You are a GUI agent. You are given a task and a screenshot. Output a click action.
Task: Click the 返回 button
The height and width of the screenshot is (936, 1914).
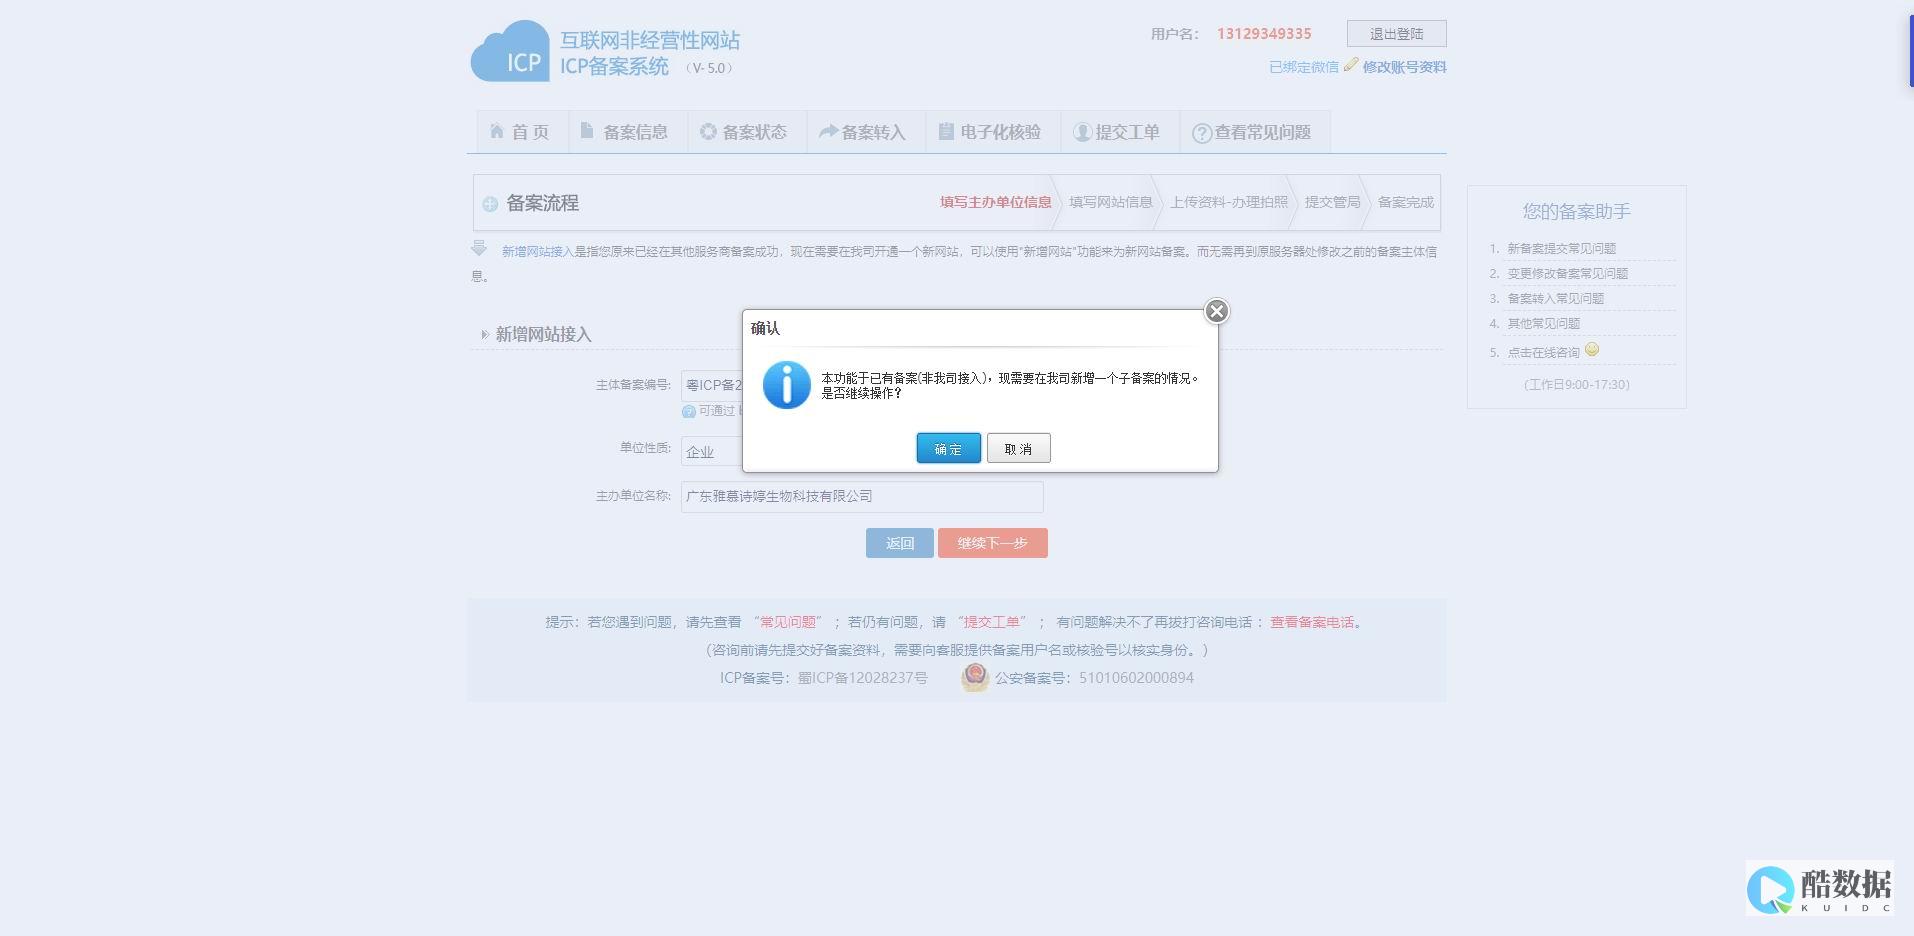(x=899, y=543)
